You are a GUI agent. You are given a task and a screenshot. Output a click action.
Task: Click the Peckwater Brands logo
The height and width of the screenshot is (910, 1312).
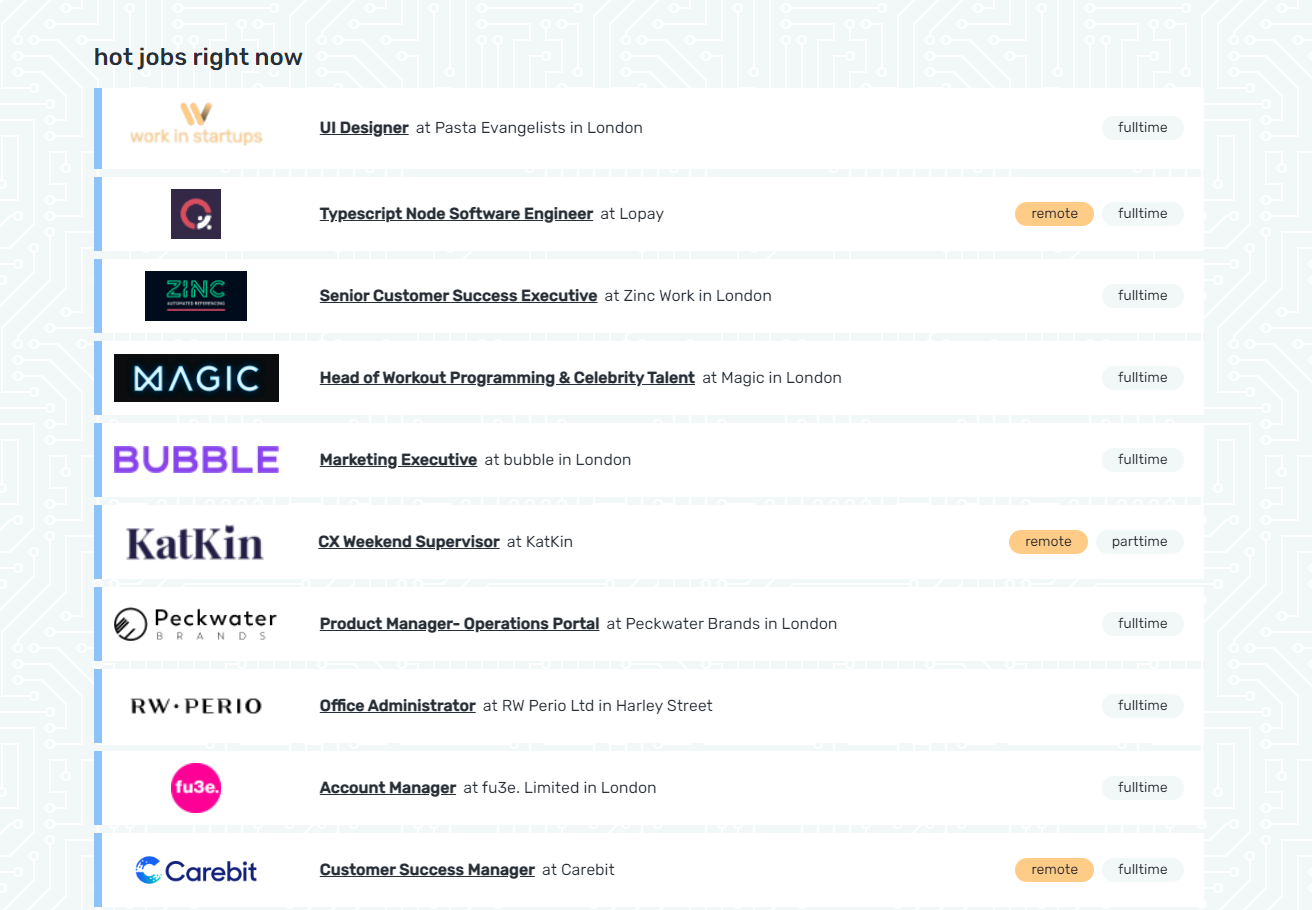click(196, 623)
